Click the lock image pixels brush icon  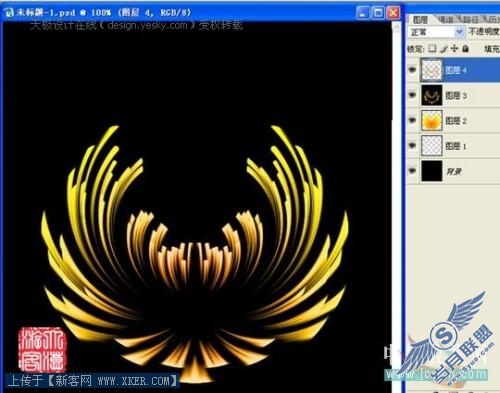click(x=443, y=49)
